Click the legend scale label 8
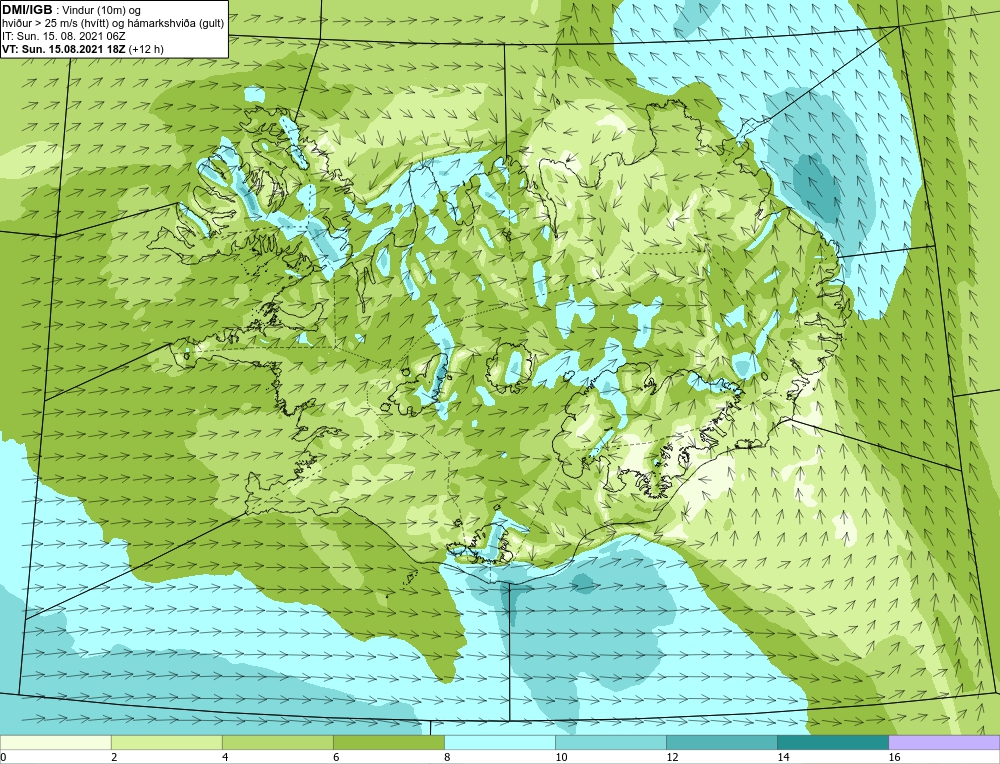 [x=447, y=757]
